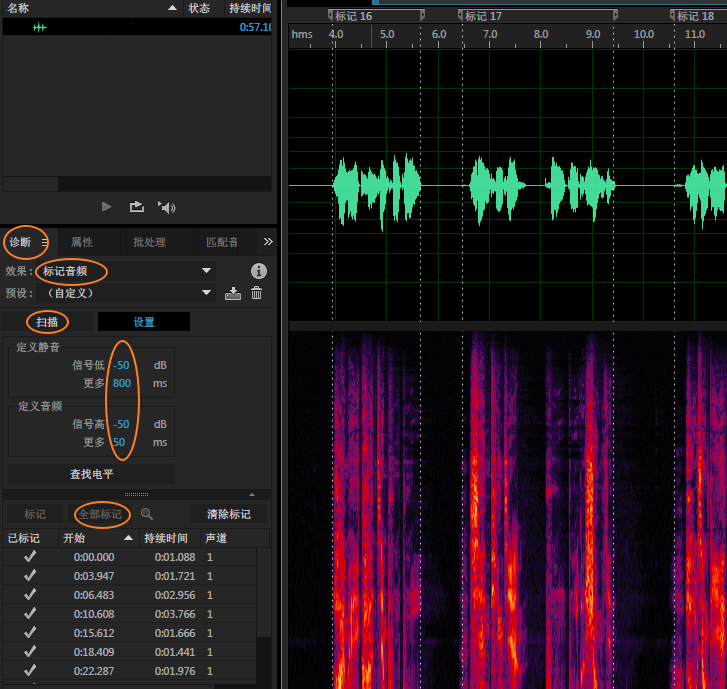
Task: Toggle checkmark for the 0:10.608 row
Action: (x=30, y=613)
